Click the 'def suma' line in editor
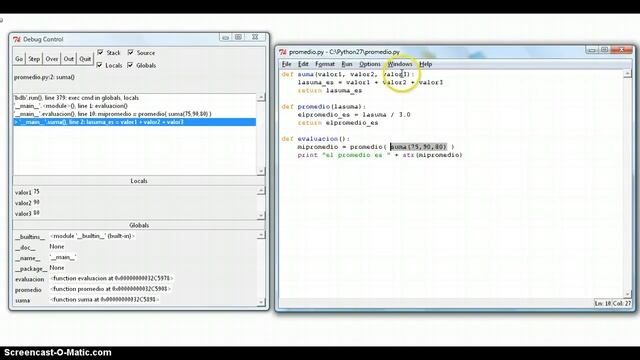Viewport: 640px width, 360px height. click(347, 74)
